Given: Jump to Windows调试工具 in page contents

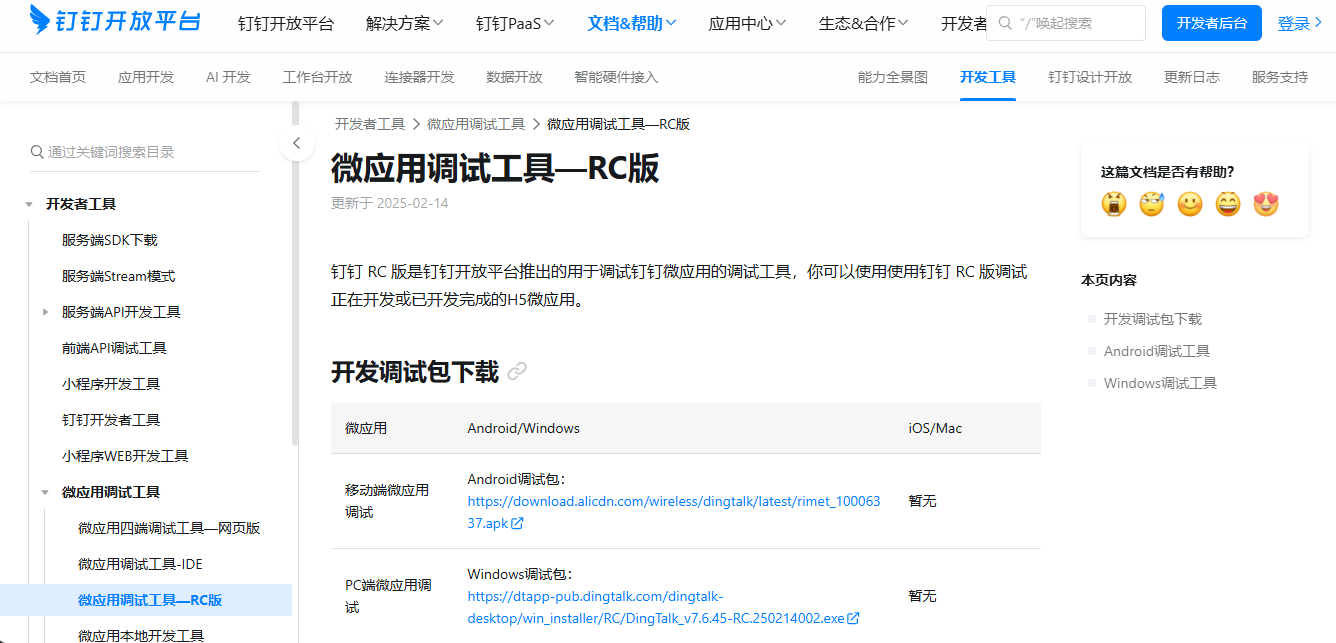Looking at the screenshot, I should click(x=1160, y=383).
